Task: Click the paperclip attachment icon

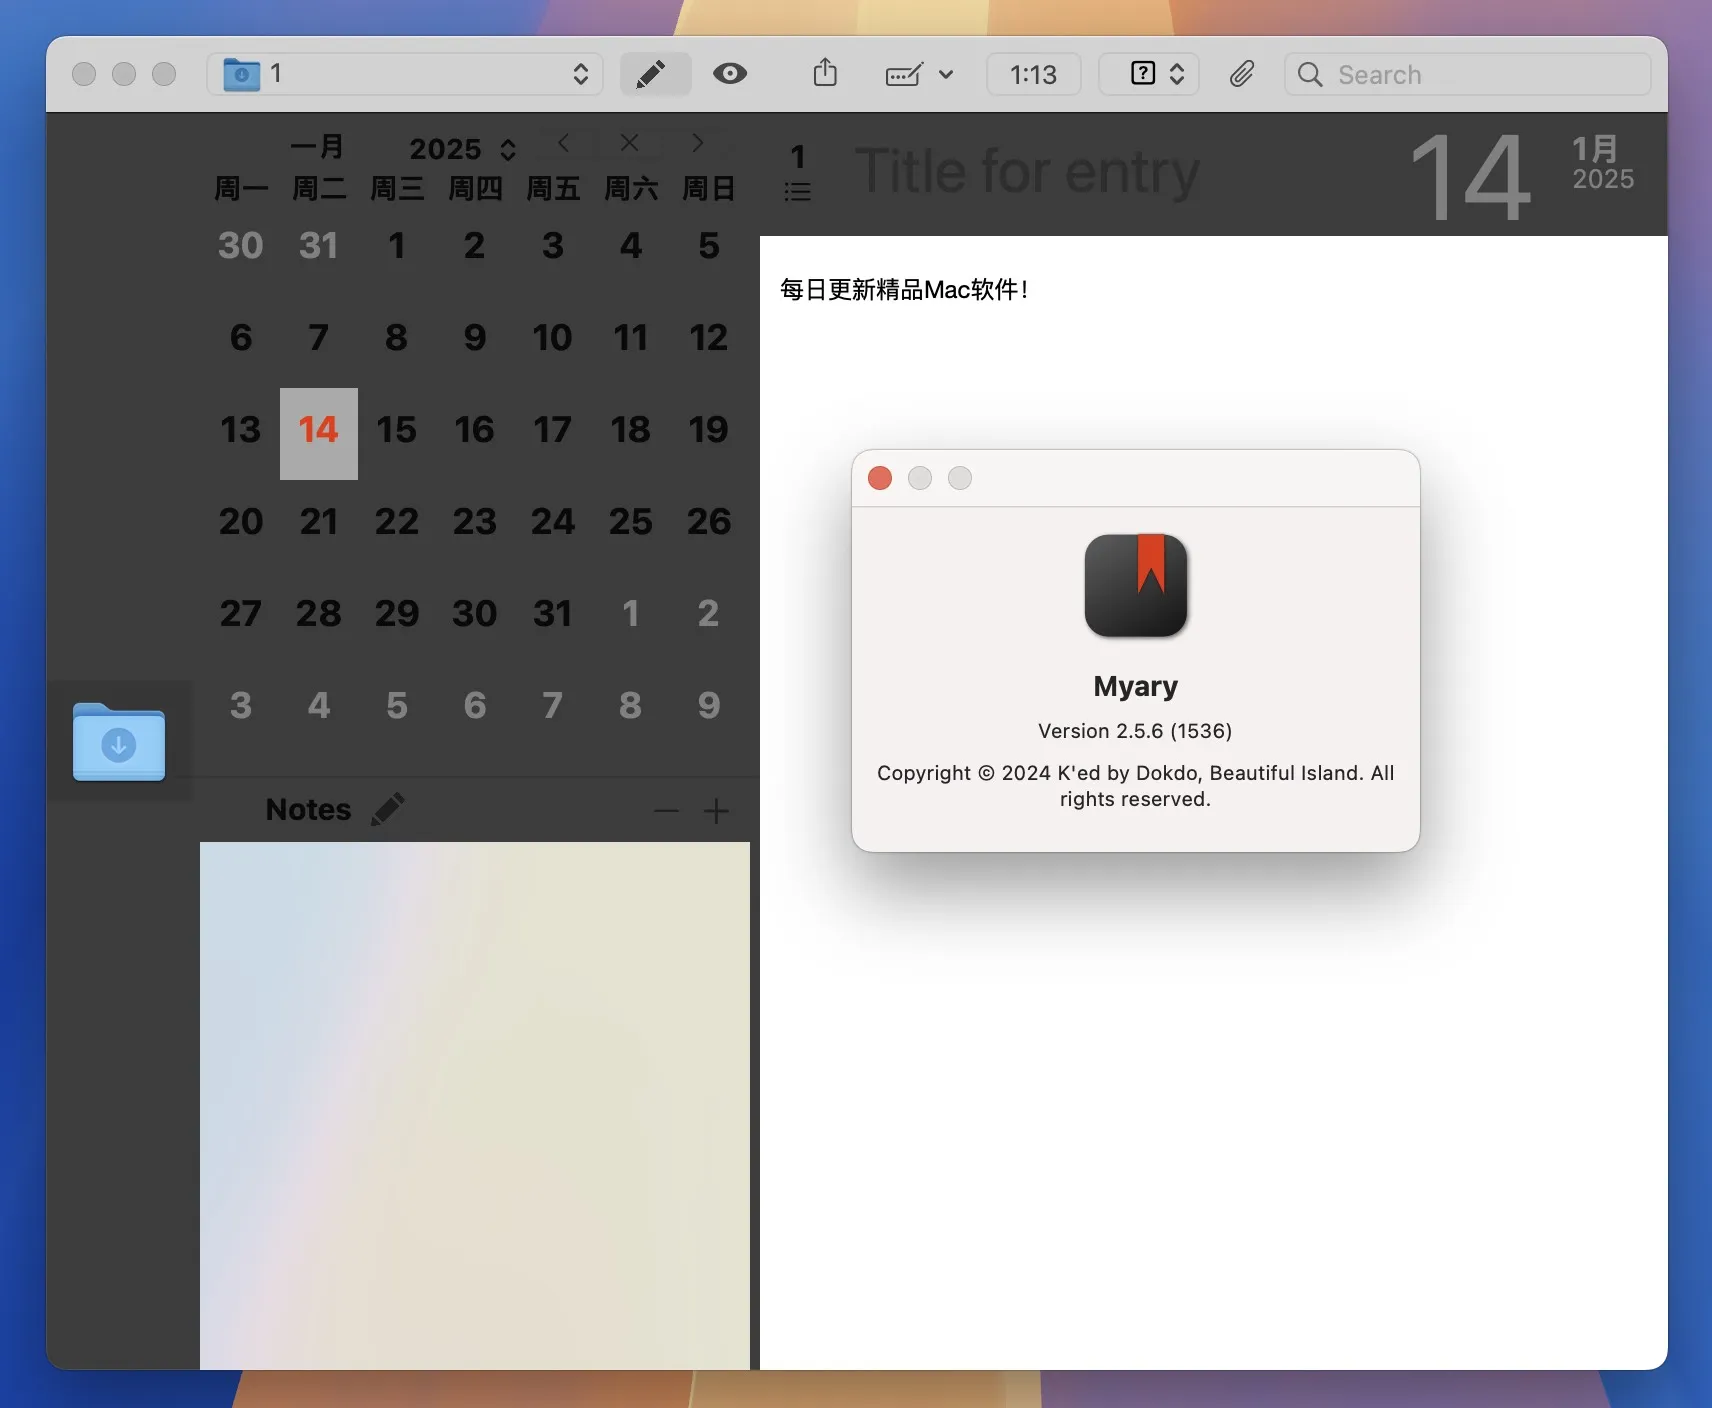Action: [1242, 74]
